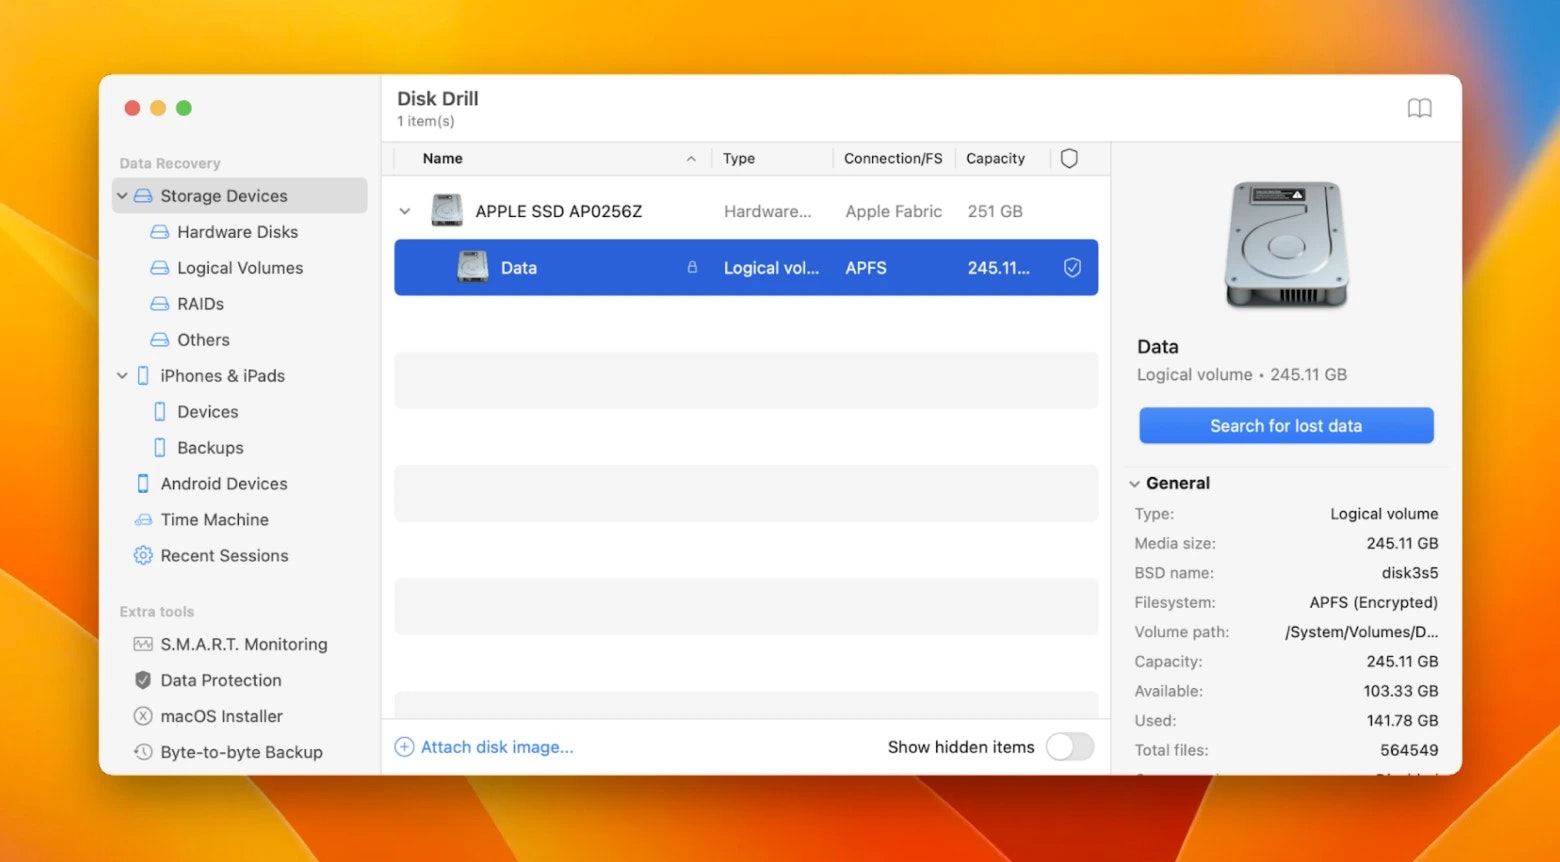Screen dimensions: 1560x862
Task: Click the disk3s5 BSD name value
Action: click(x=1410, y=573)
